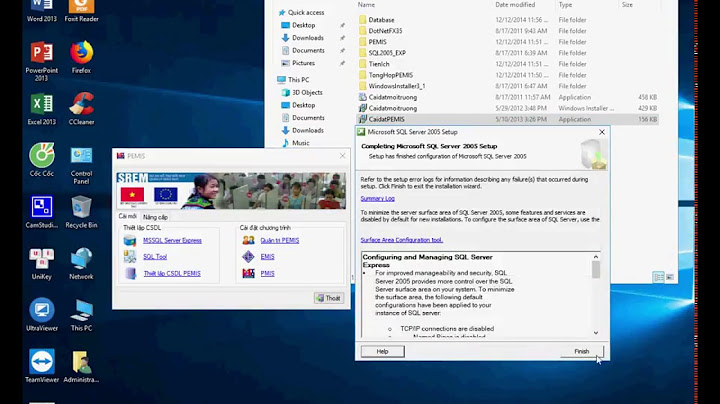Launch Firefox from desktop

(x=81, y=57)
